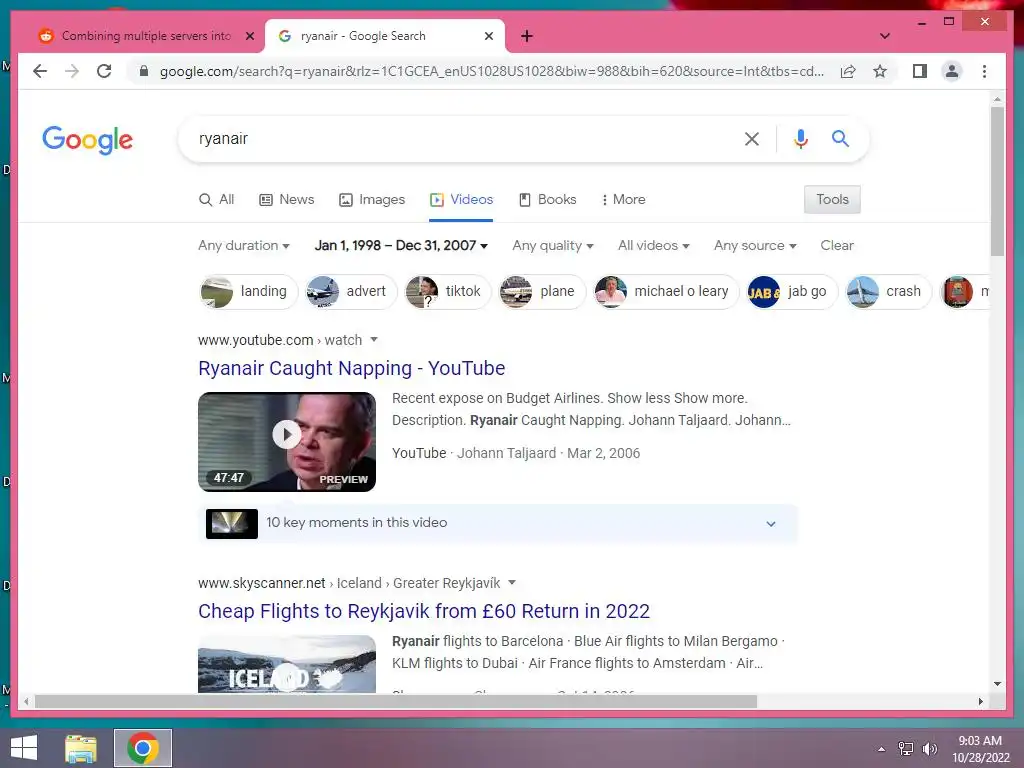Screen dimensions: 1024x768
Task: Show hidden system tray icons
Action: point(882,749)
